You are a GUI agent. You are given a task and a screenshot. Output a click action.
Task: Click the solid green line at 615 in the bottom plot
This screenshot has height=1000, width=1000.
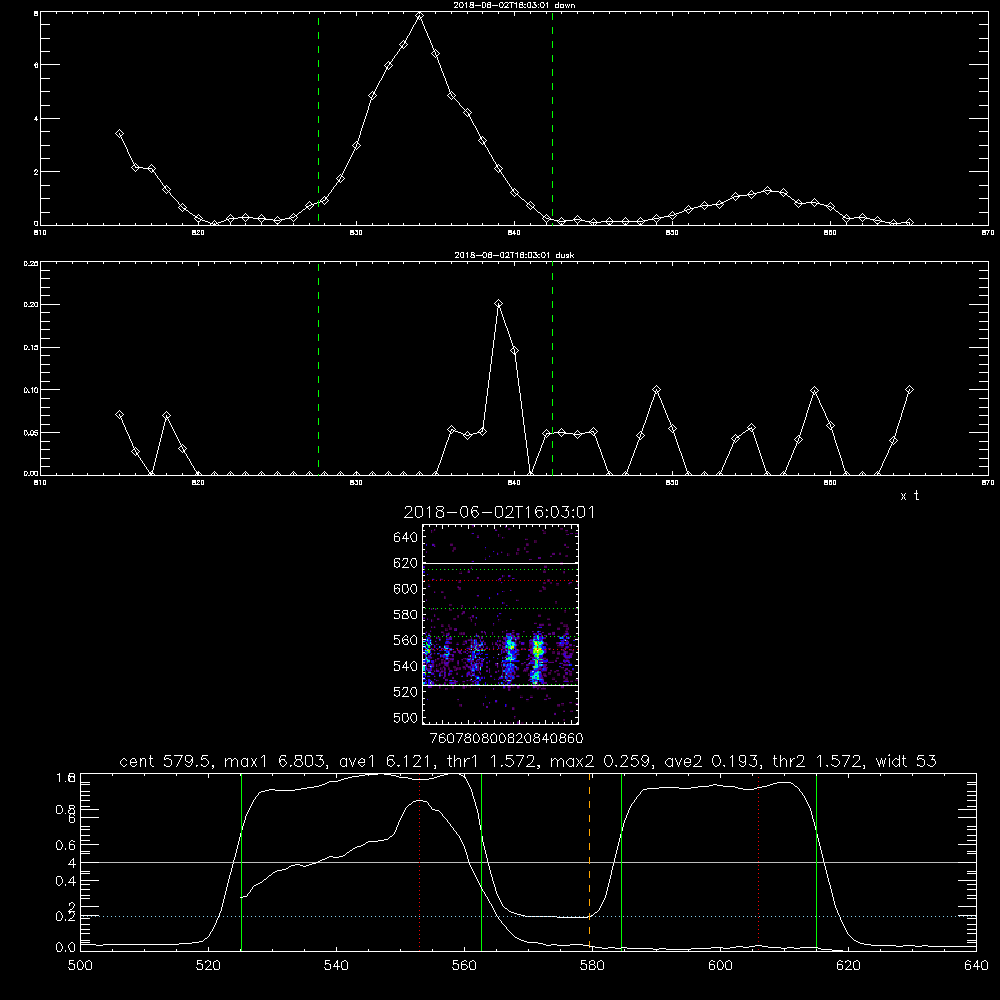tap(816, 861)
